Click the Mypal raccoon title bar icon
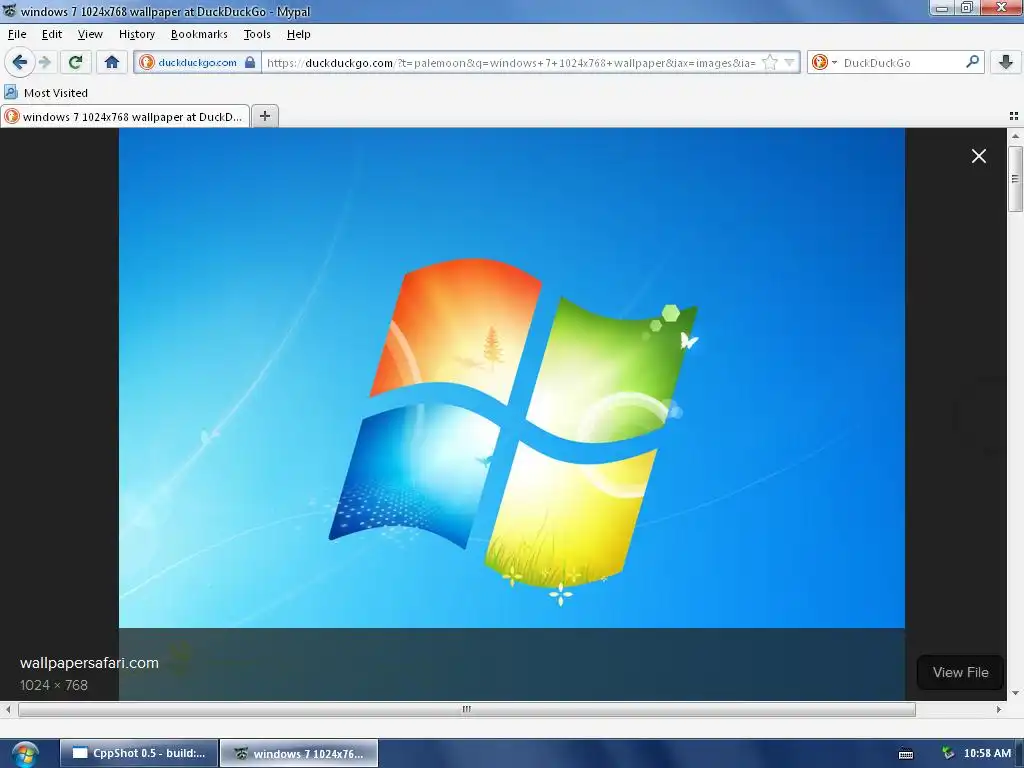1024x768 pixels. (9, 11)
